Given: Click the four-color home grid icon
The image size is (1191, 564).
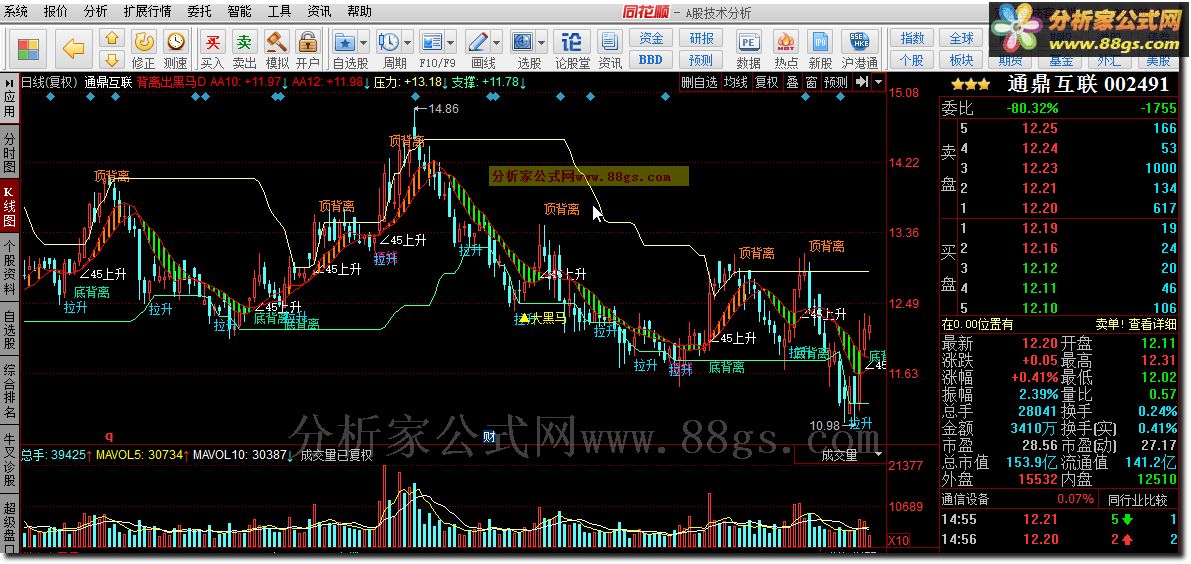Looking at the screenshot, I should point(29,50).
